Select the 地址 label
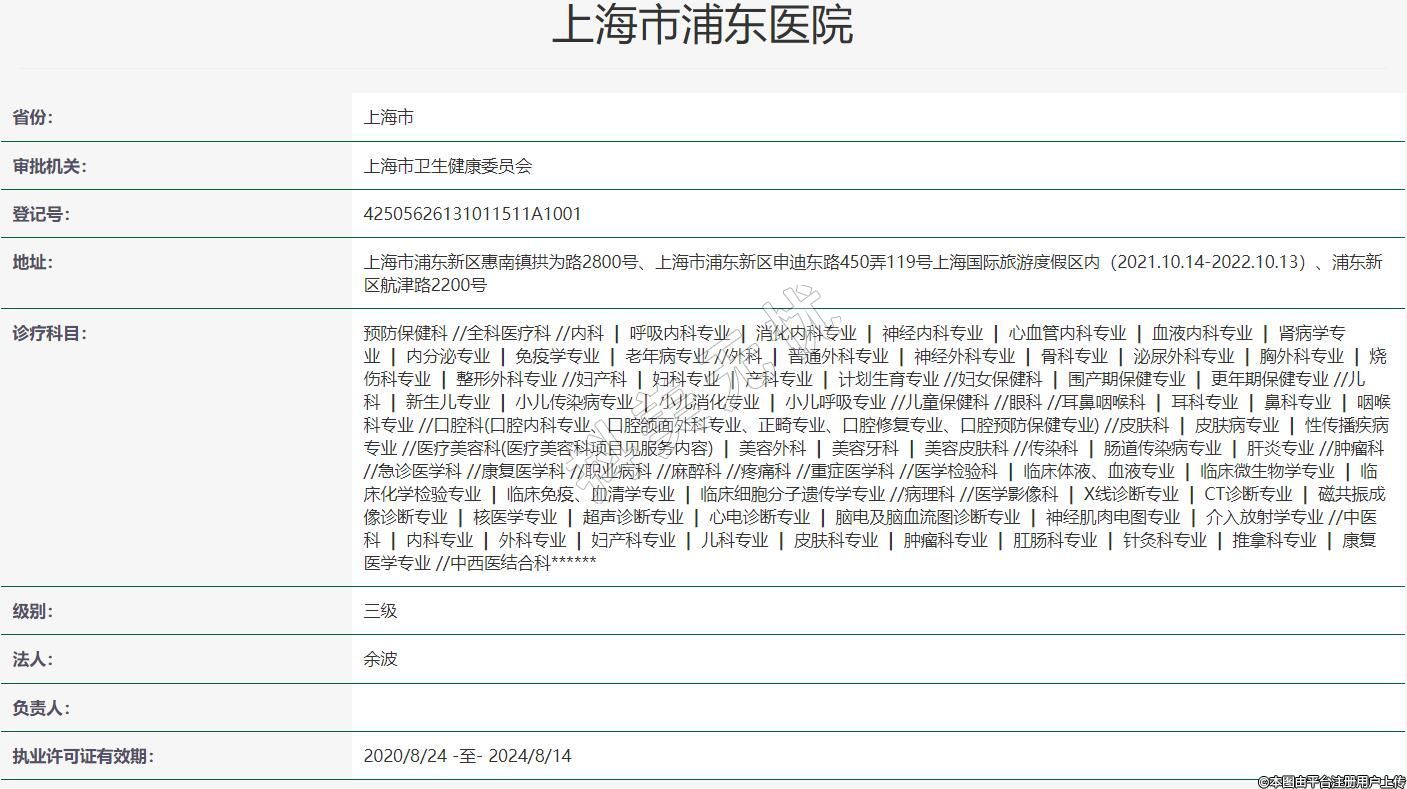The height and width of the screenshot is (789, 1407). pyautogui.click(x=33, y=262)
